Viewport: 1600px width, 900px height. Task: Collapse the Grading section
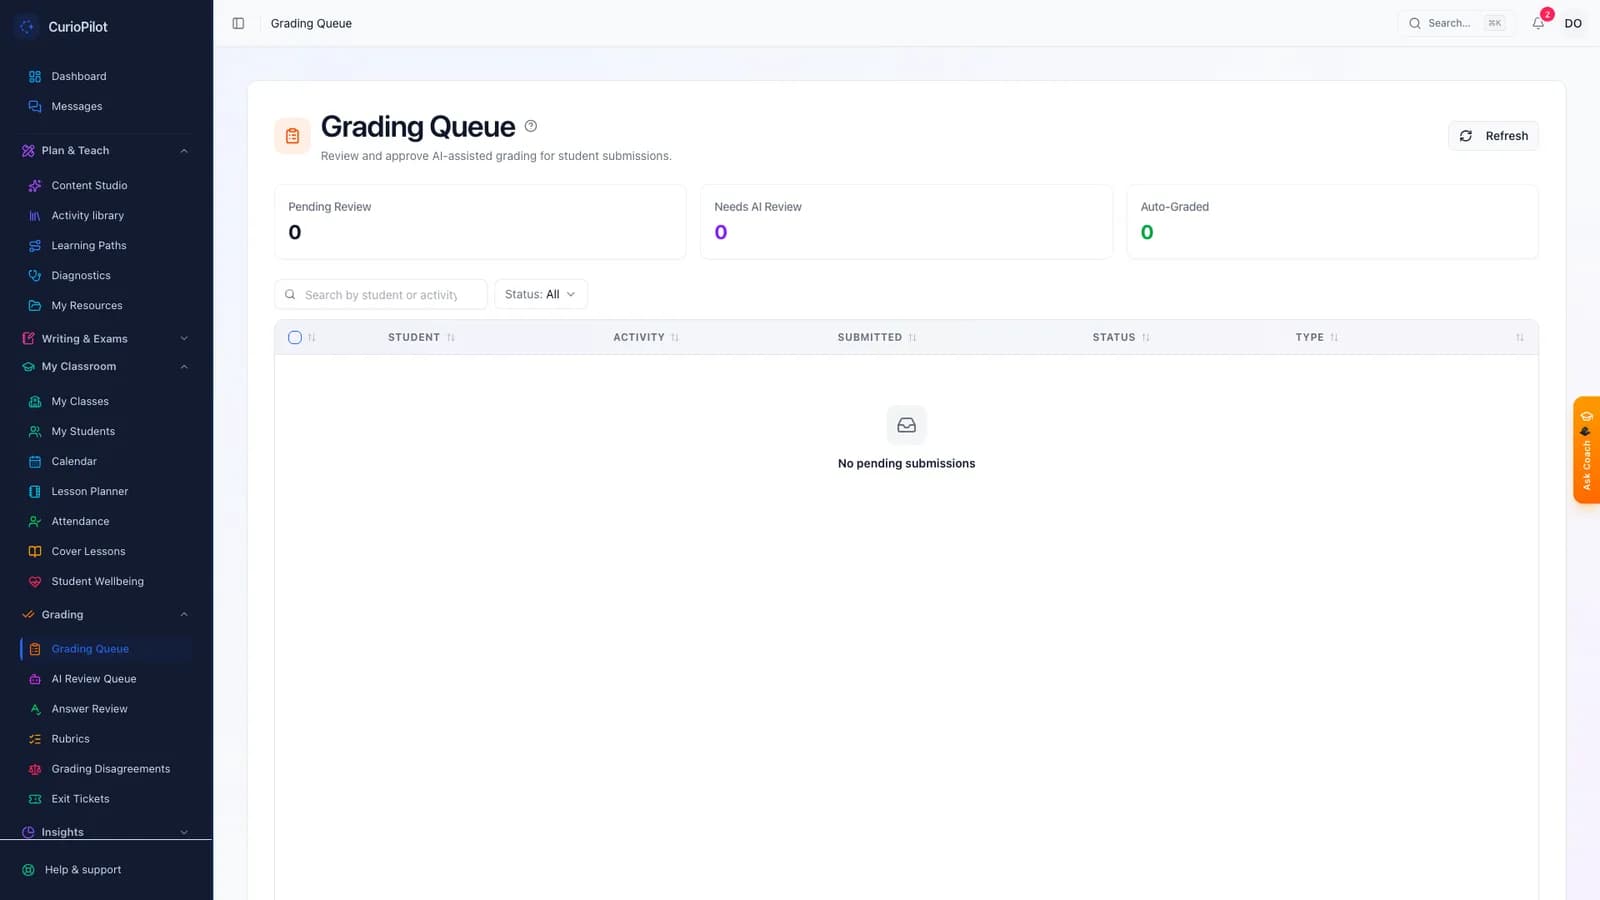coord(106,614)
